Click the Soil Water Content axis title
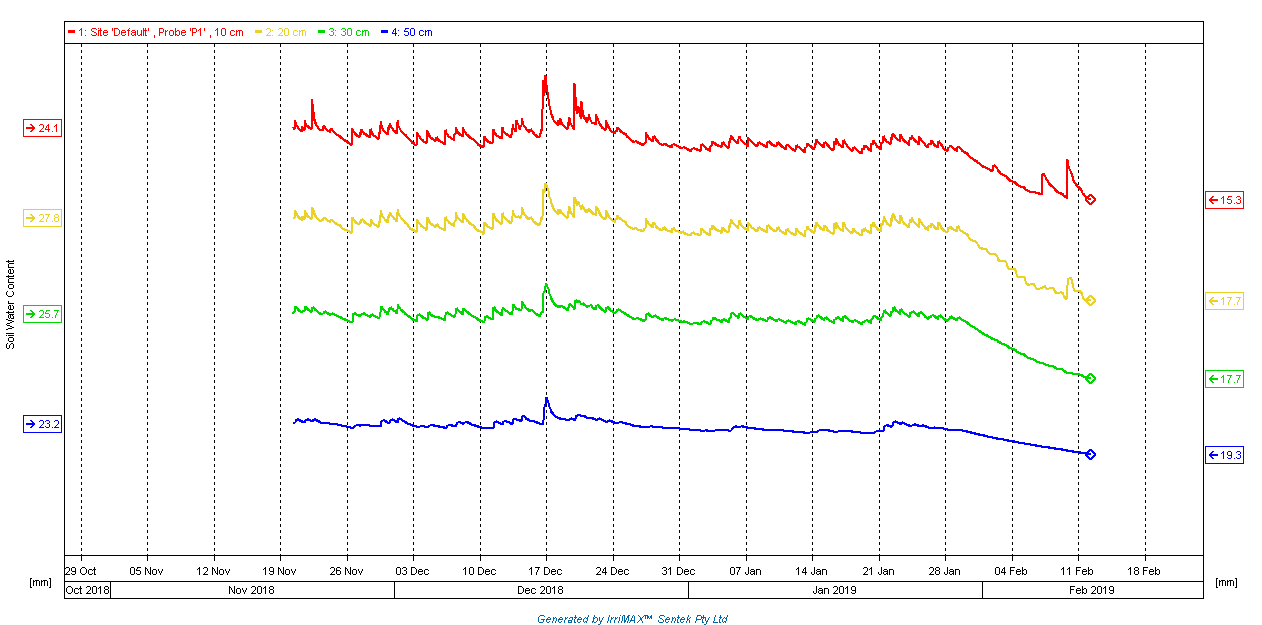The width and height of the screenshot is (1262, 625). pyautogui.click(x=11, y=304)
